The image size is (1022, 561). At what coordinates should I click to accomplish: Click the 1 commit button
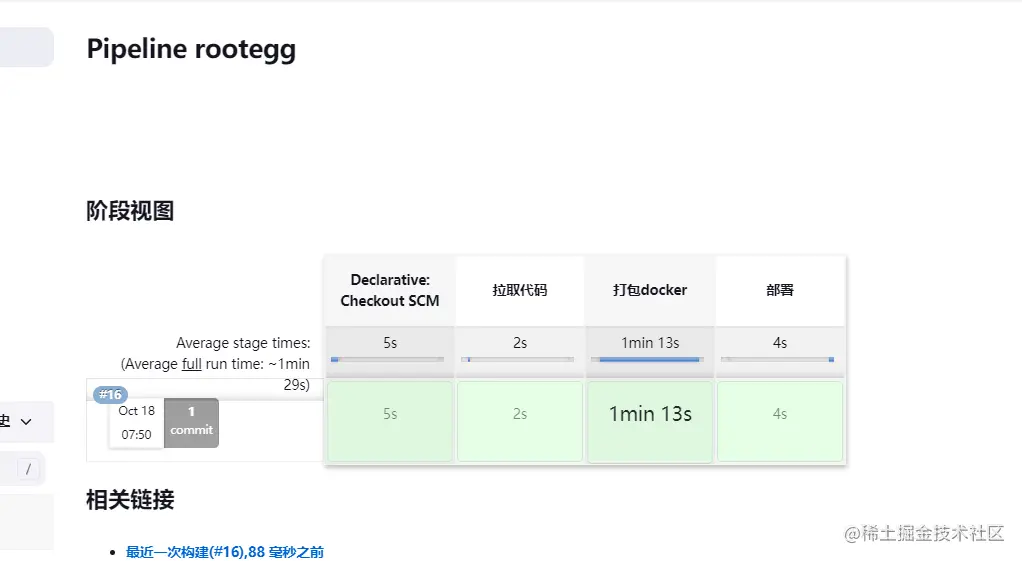[x=191, y=421]
